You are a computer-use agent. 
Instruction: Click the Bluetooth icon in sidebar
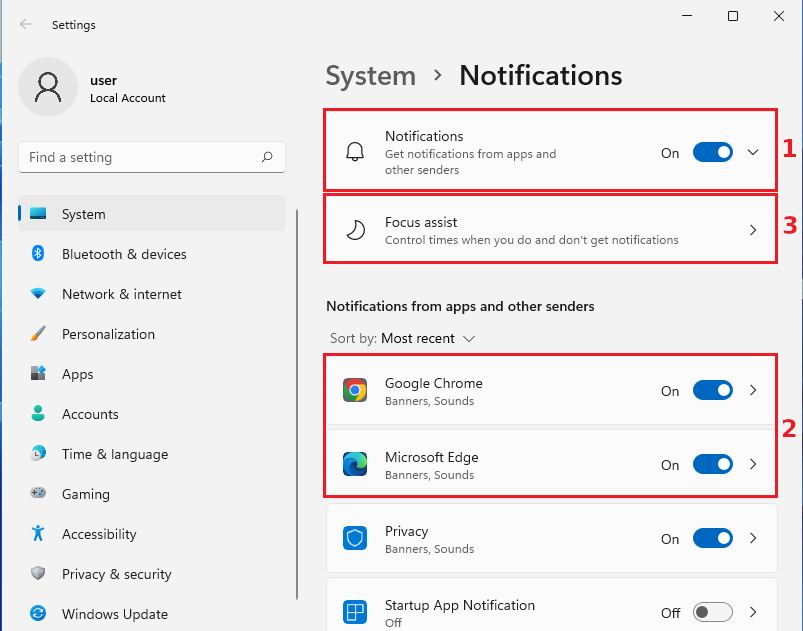pyautogui.click(x=38, y=254)
